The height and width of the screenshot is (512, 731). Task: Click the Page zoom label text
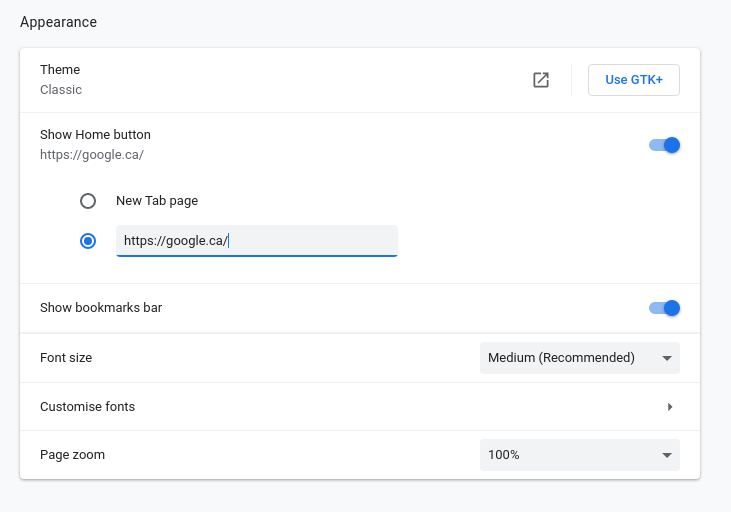coord(72,455)
